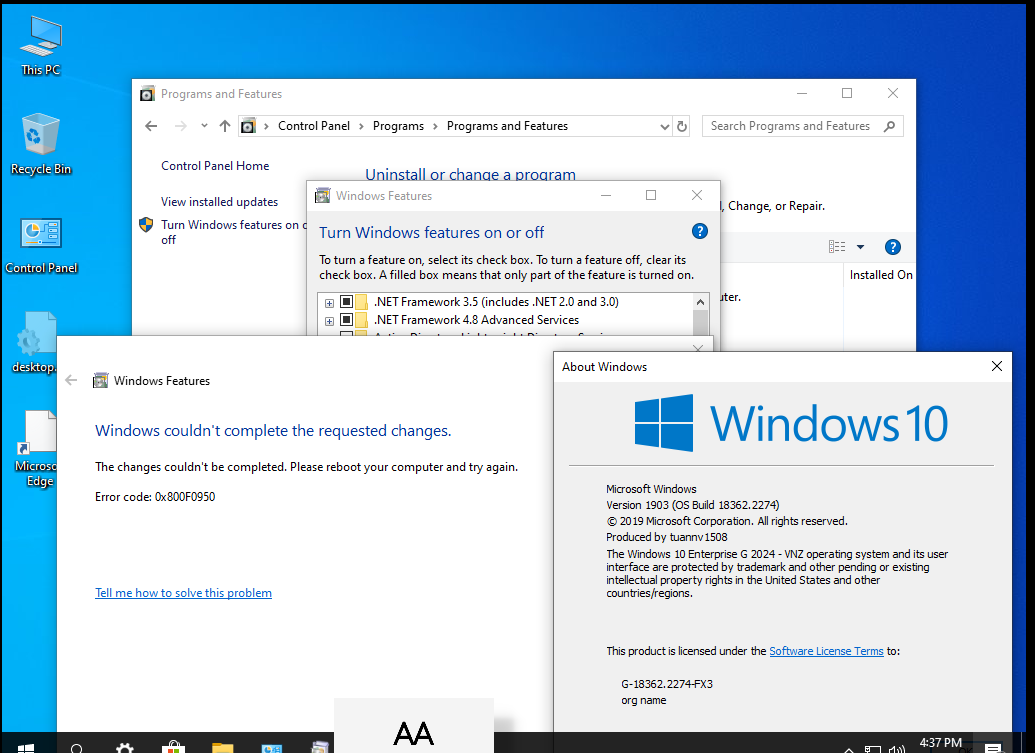Click Control Panel breadcrumb

[x=314, y=126]
